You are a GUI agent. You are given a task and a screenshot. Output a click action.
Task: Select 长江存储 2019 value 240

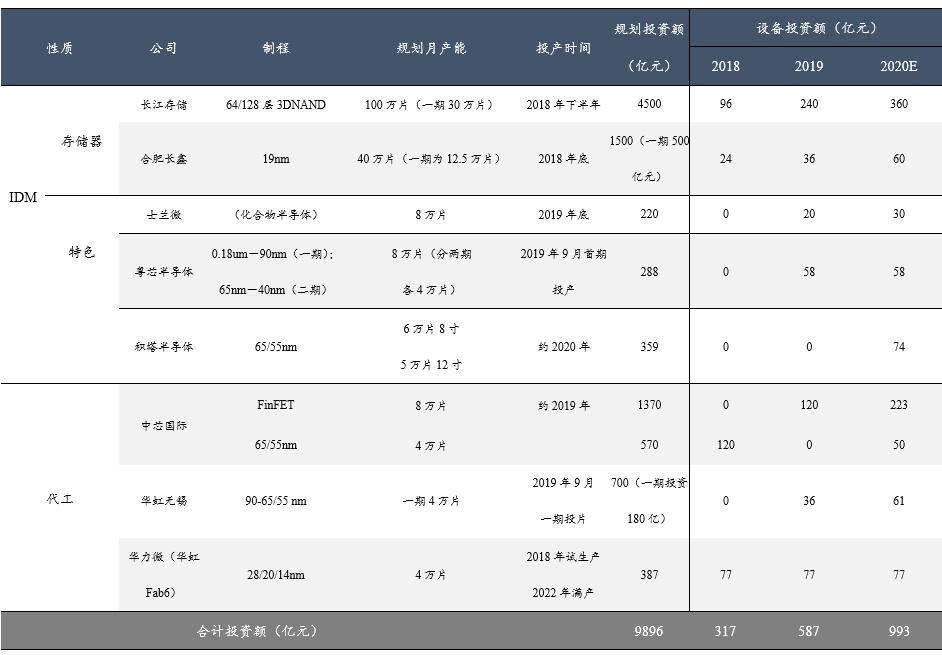tap(809, 104)
